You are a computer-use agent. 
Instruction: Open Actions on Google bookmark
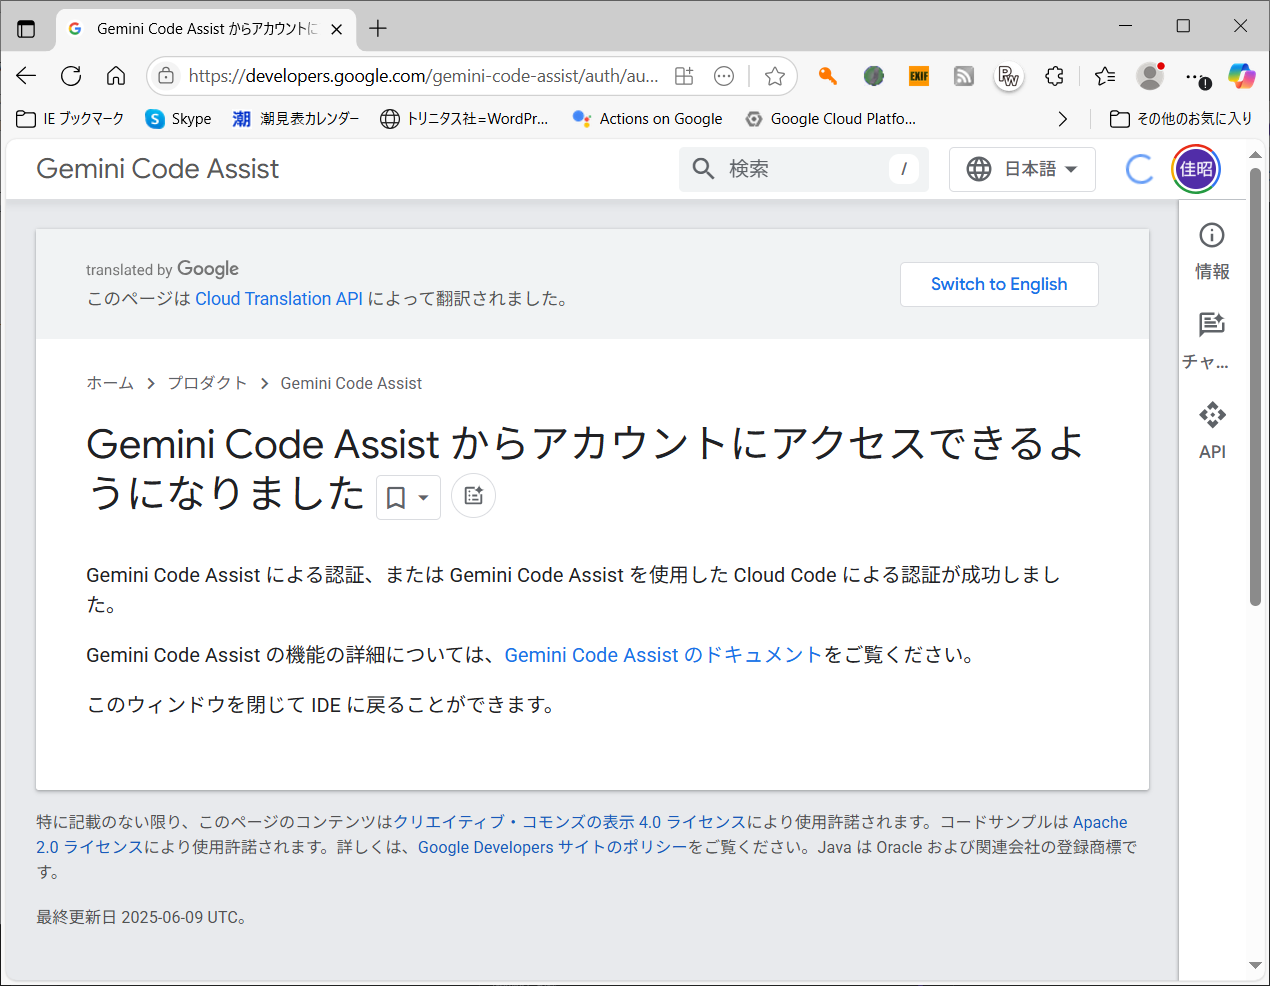[647, 119]
